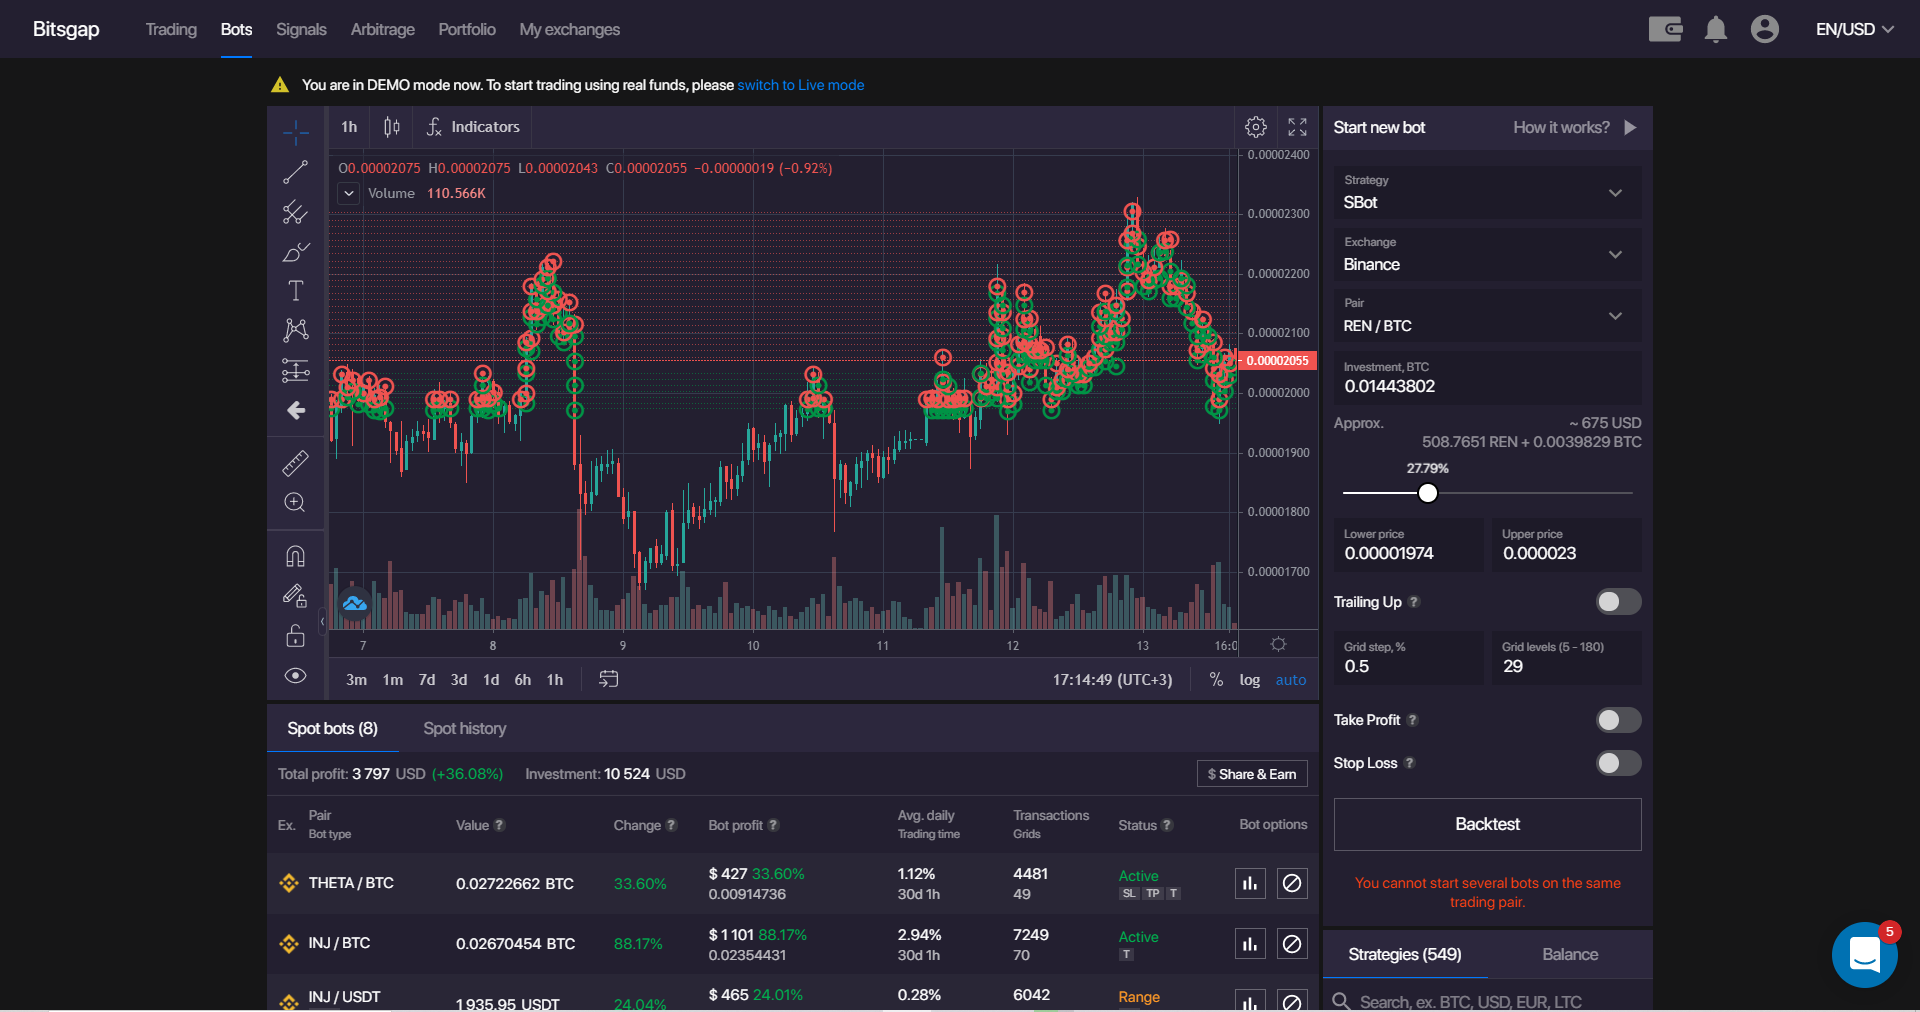Toggle log scale on chart
This screenshot has width=1920, height=1012.
coord(1250,679)
